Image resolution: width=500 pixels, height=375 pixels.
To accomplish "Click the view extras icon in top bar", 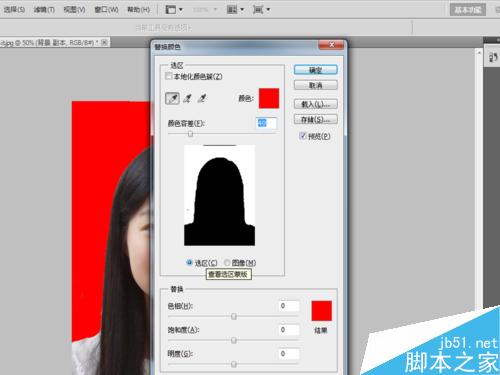I will click(171, 9).
